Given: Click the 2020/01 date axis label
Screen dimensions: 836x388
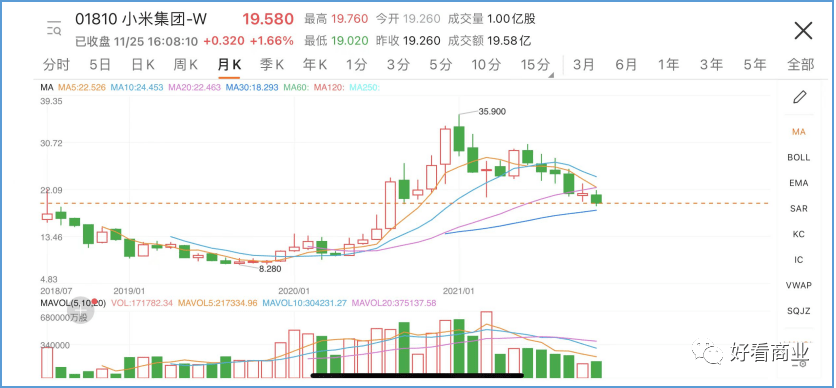Looking at the screenshot, I should 294,292.
